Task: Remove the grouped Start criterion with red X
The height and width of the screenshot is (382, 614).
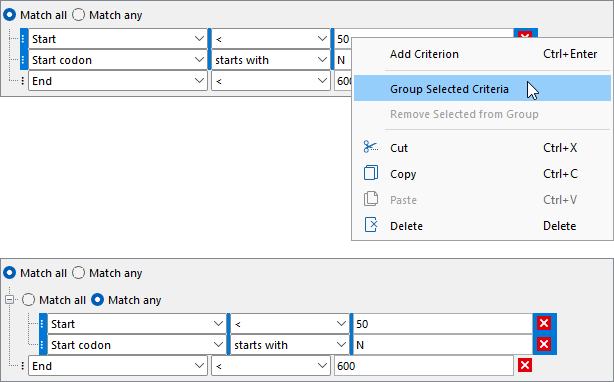Action: click(544, 323)
